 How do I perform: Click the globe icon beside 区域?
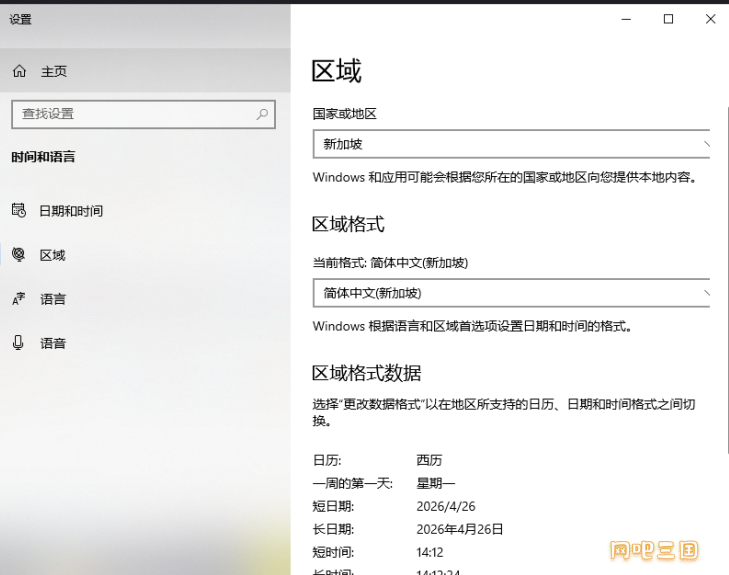click(19, 255)
